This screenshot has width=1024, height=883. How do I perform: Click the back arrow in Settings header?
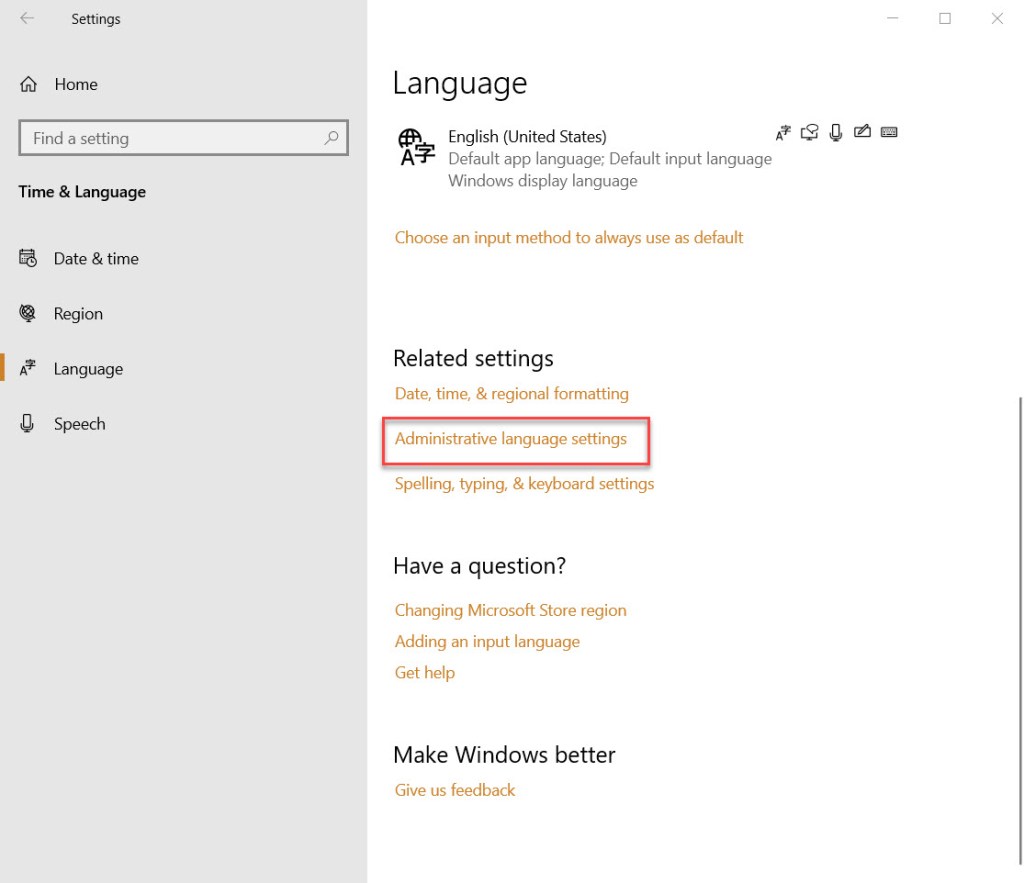[27, 18]
